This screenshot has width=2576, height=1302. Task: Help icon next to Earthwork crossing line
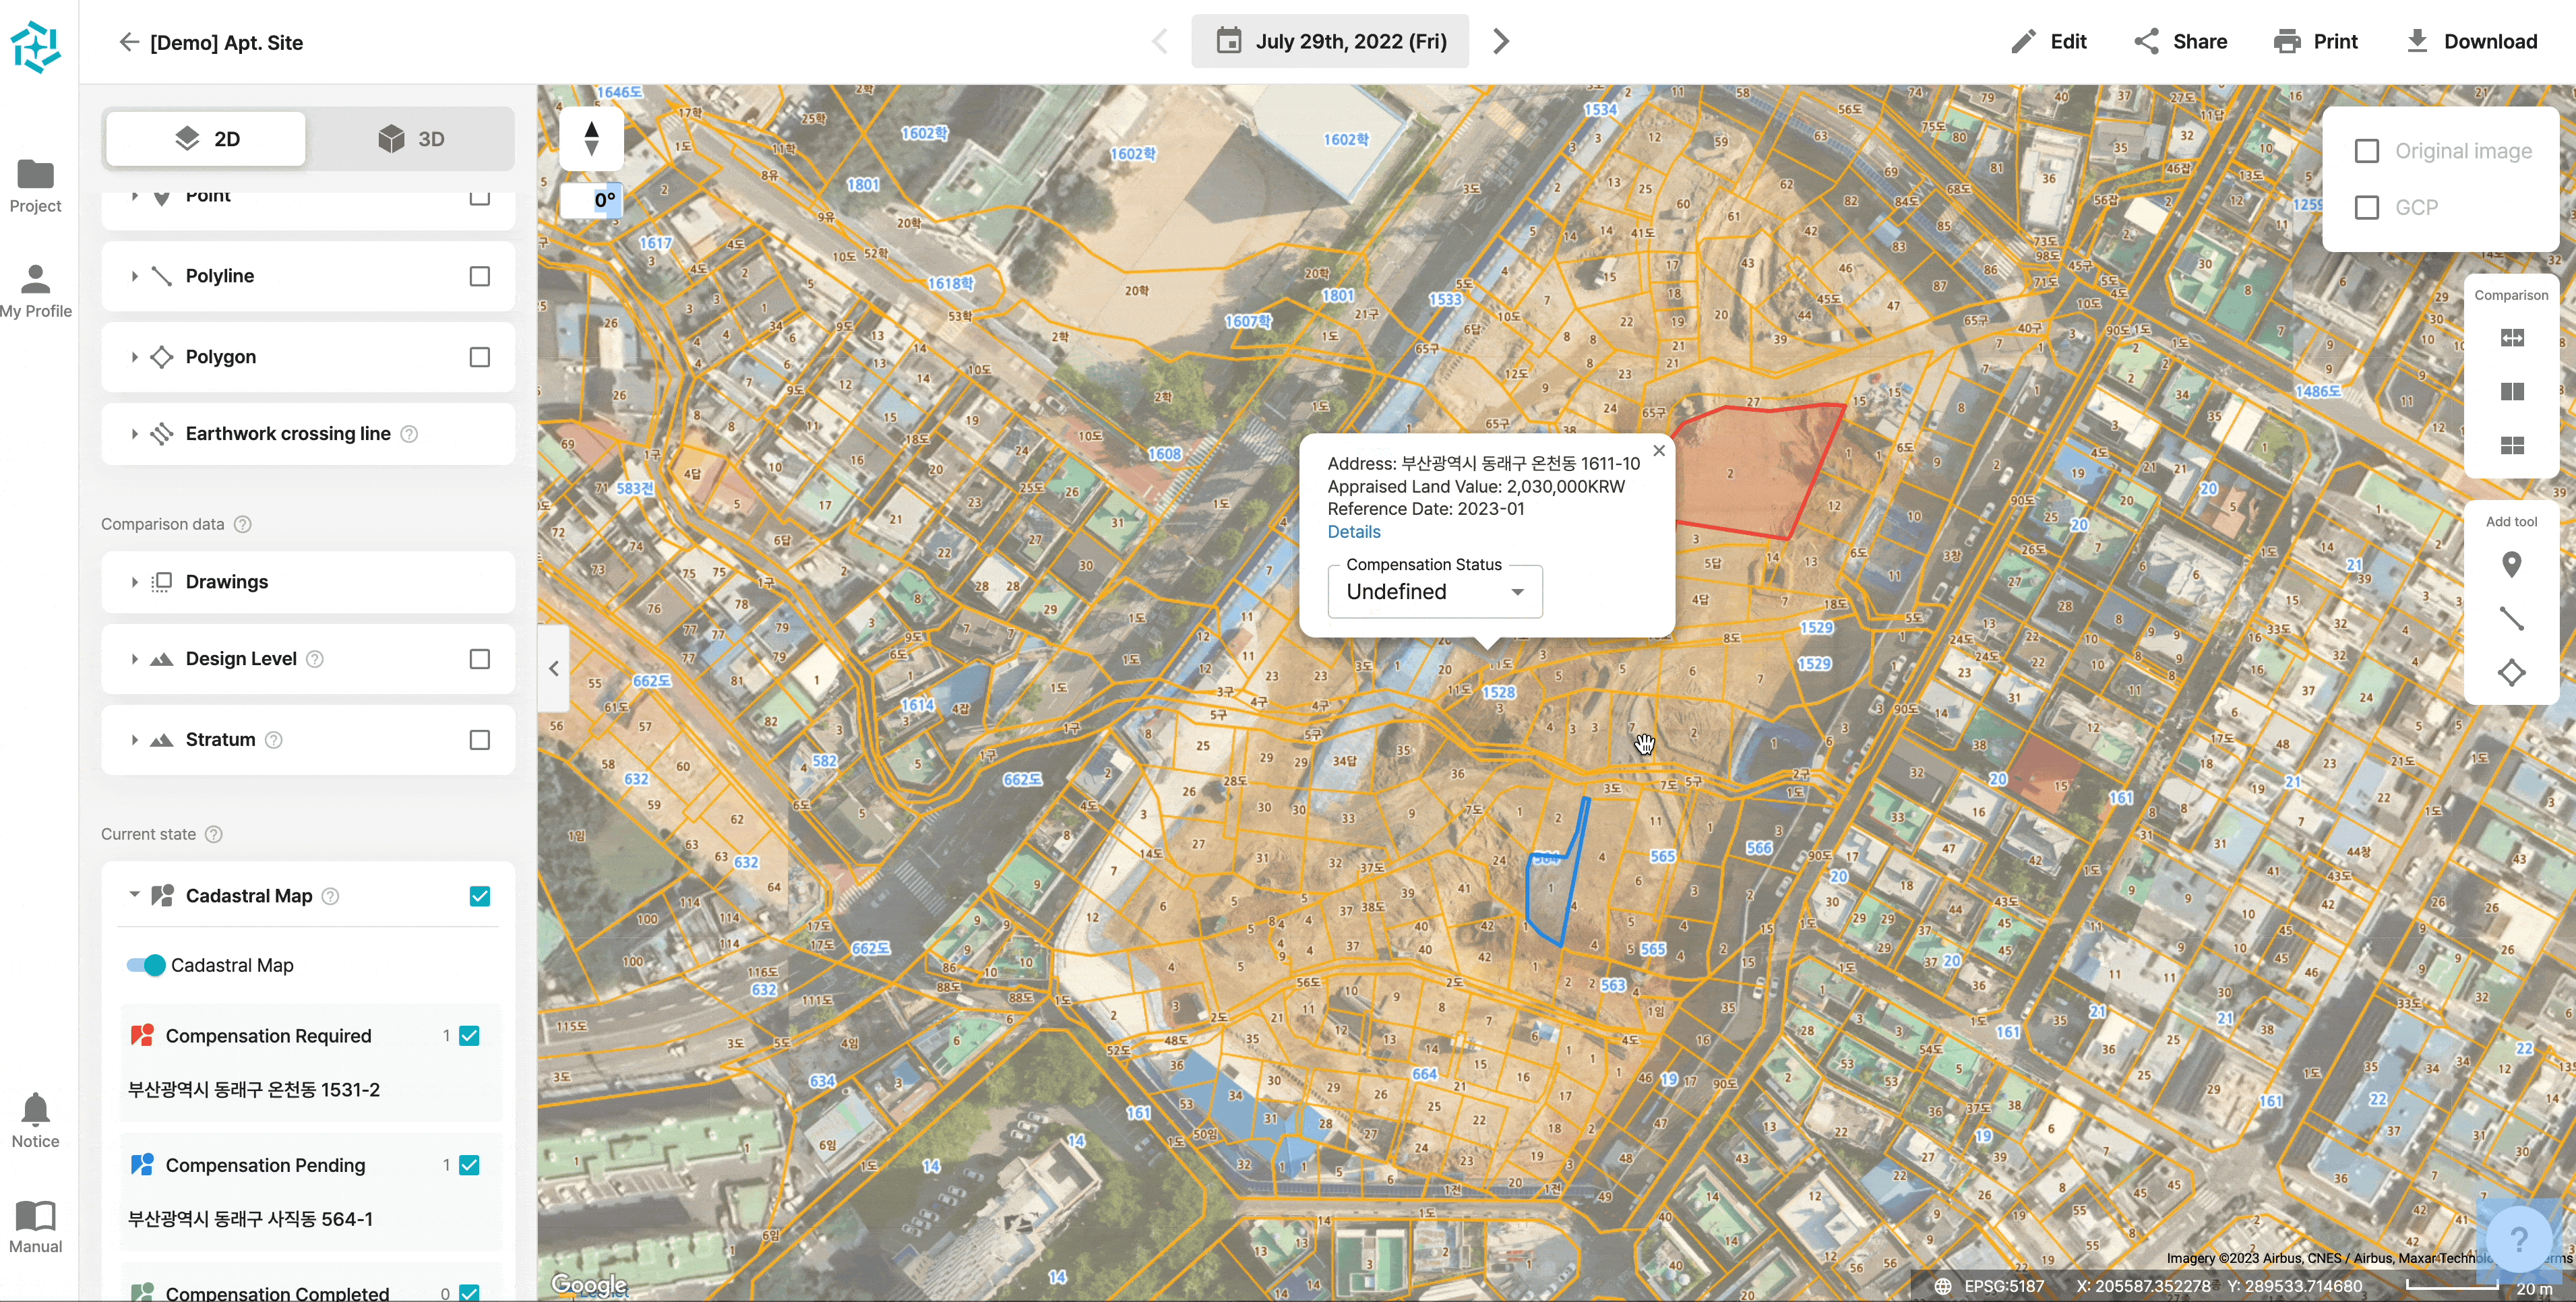point(409,434)
